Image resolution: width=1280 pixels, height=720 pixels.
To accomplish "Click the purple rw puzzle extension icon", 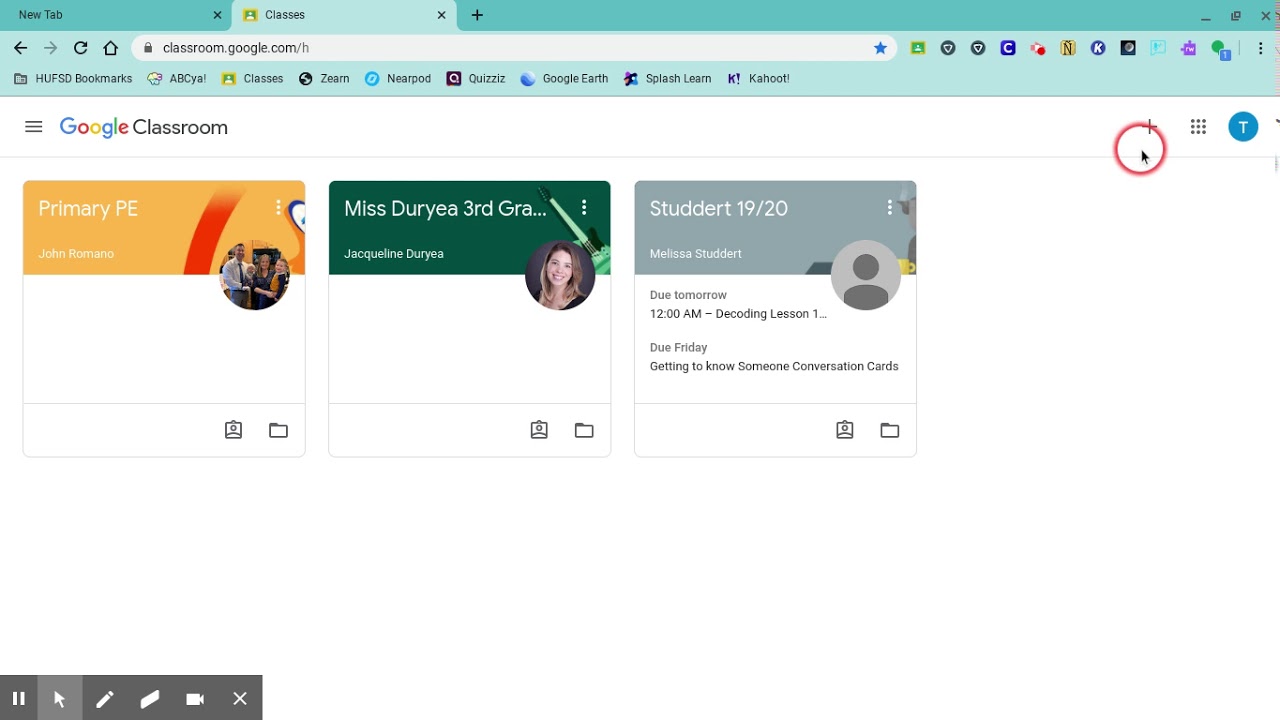I will coord(1188,48).
